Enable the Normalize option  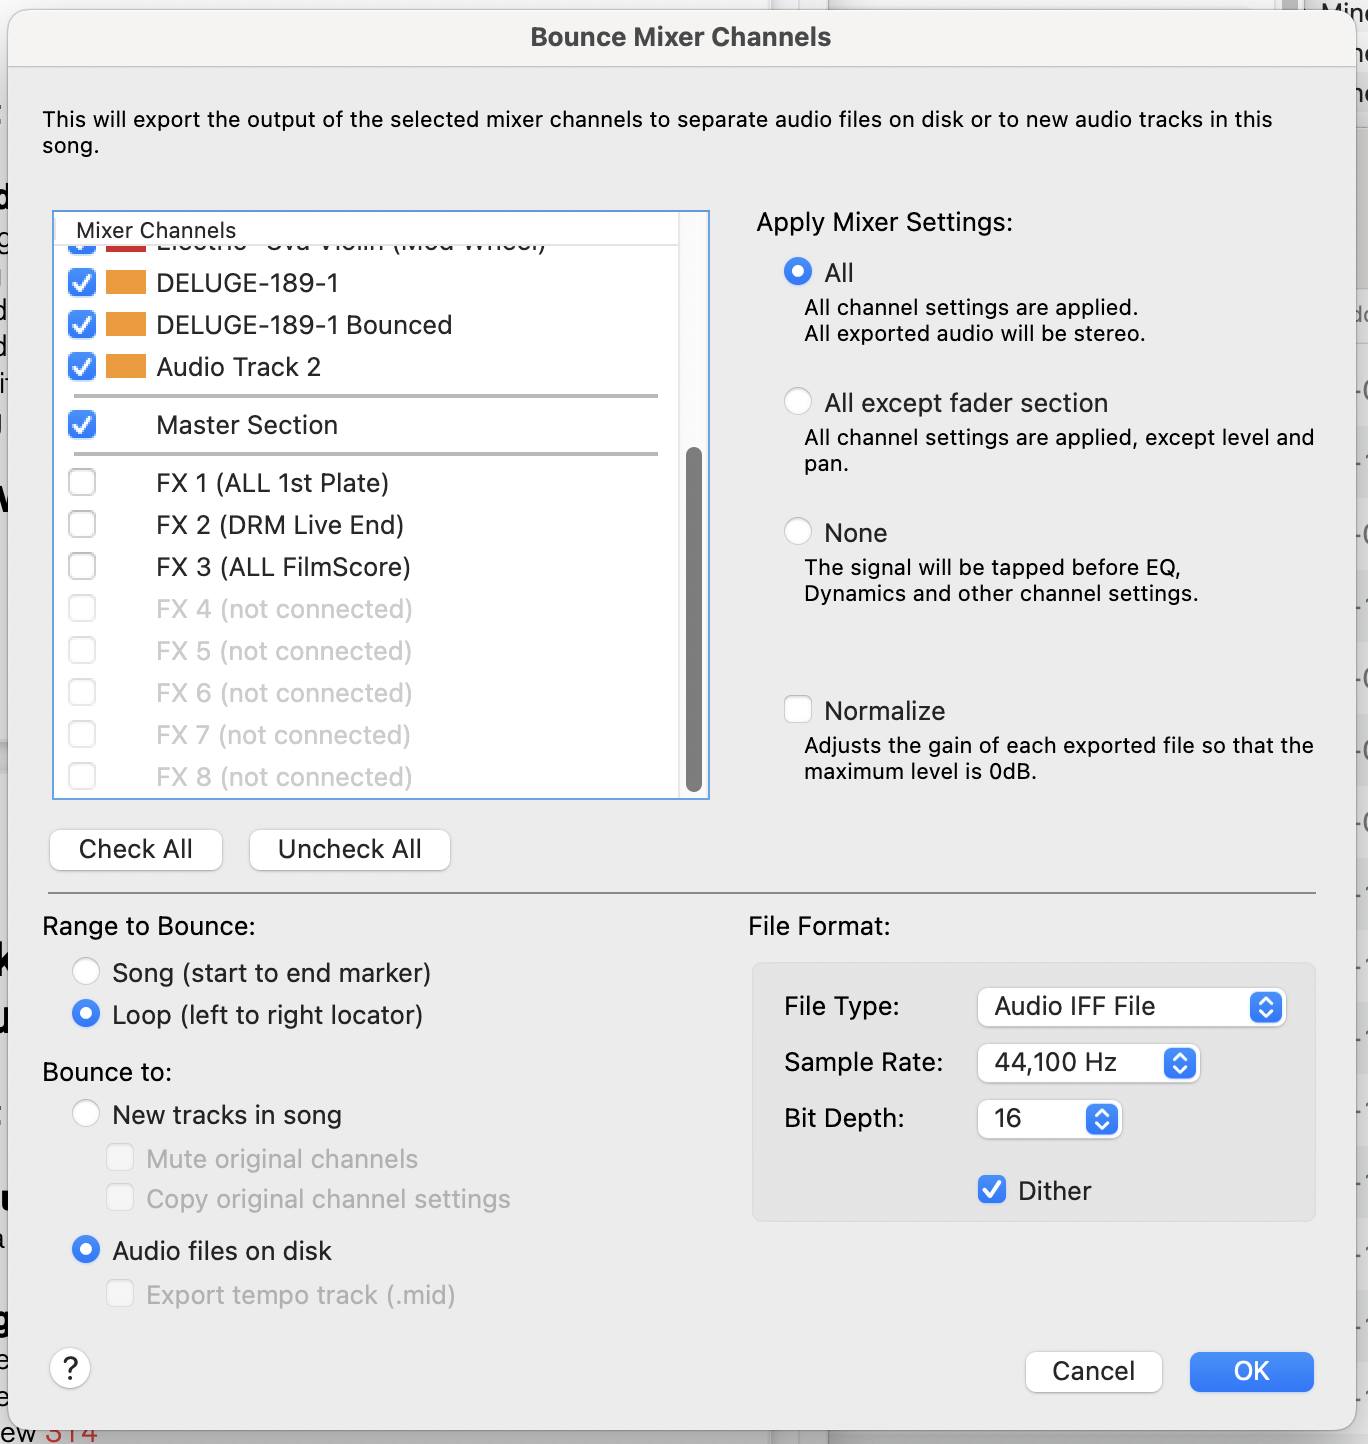[798, 710]
